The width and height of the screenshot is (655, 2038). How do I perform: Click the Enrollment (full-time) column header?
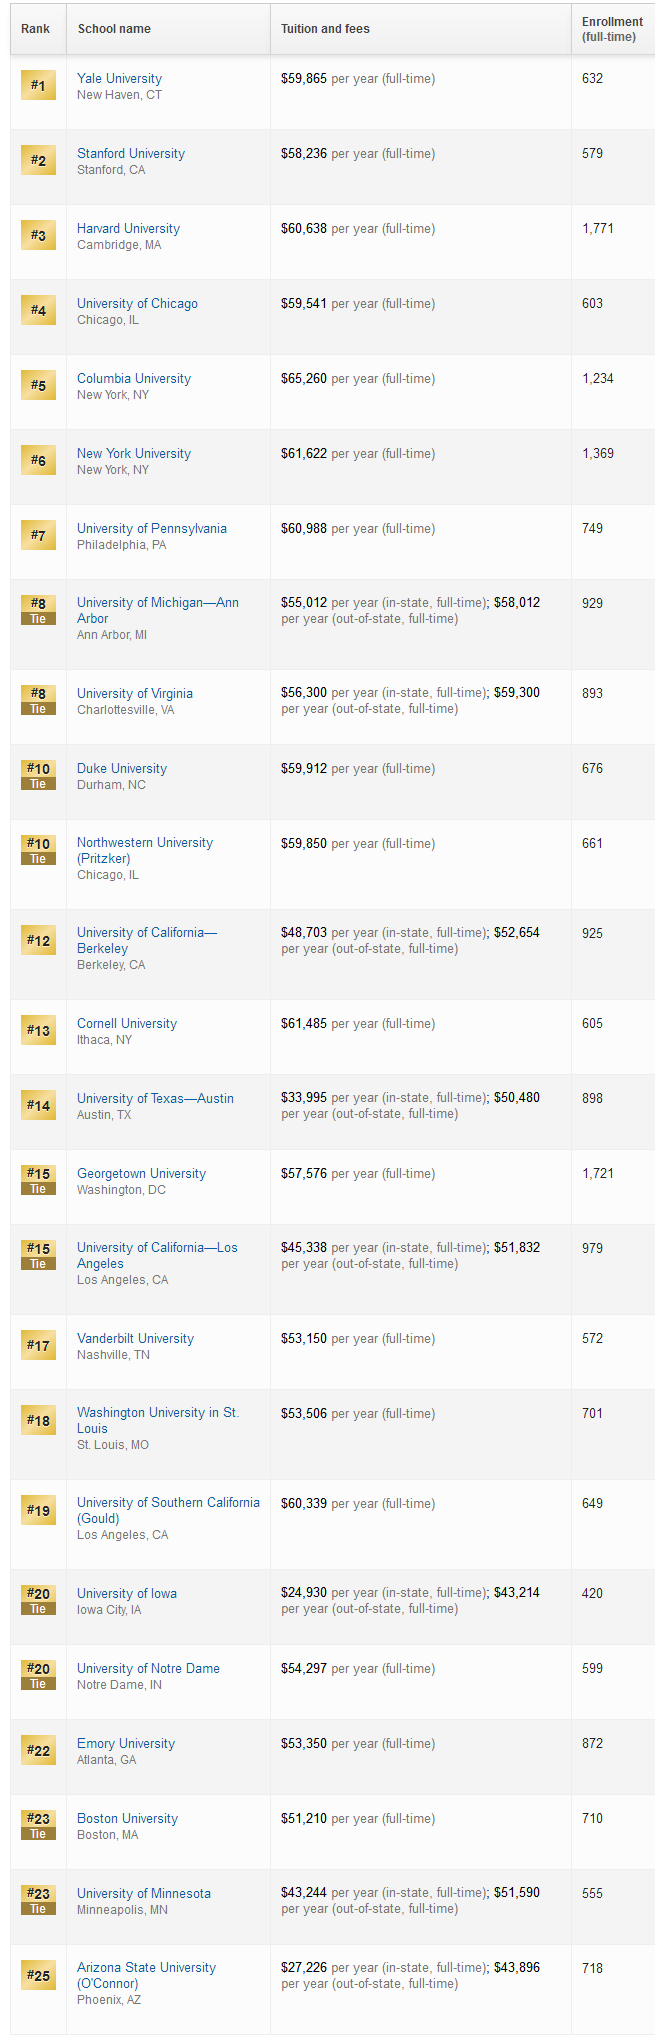coord(613,29)
